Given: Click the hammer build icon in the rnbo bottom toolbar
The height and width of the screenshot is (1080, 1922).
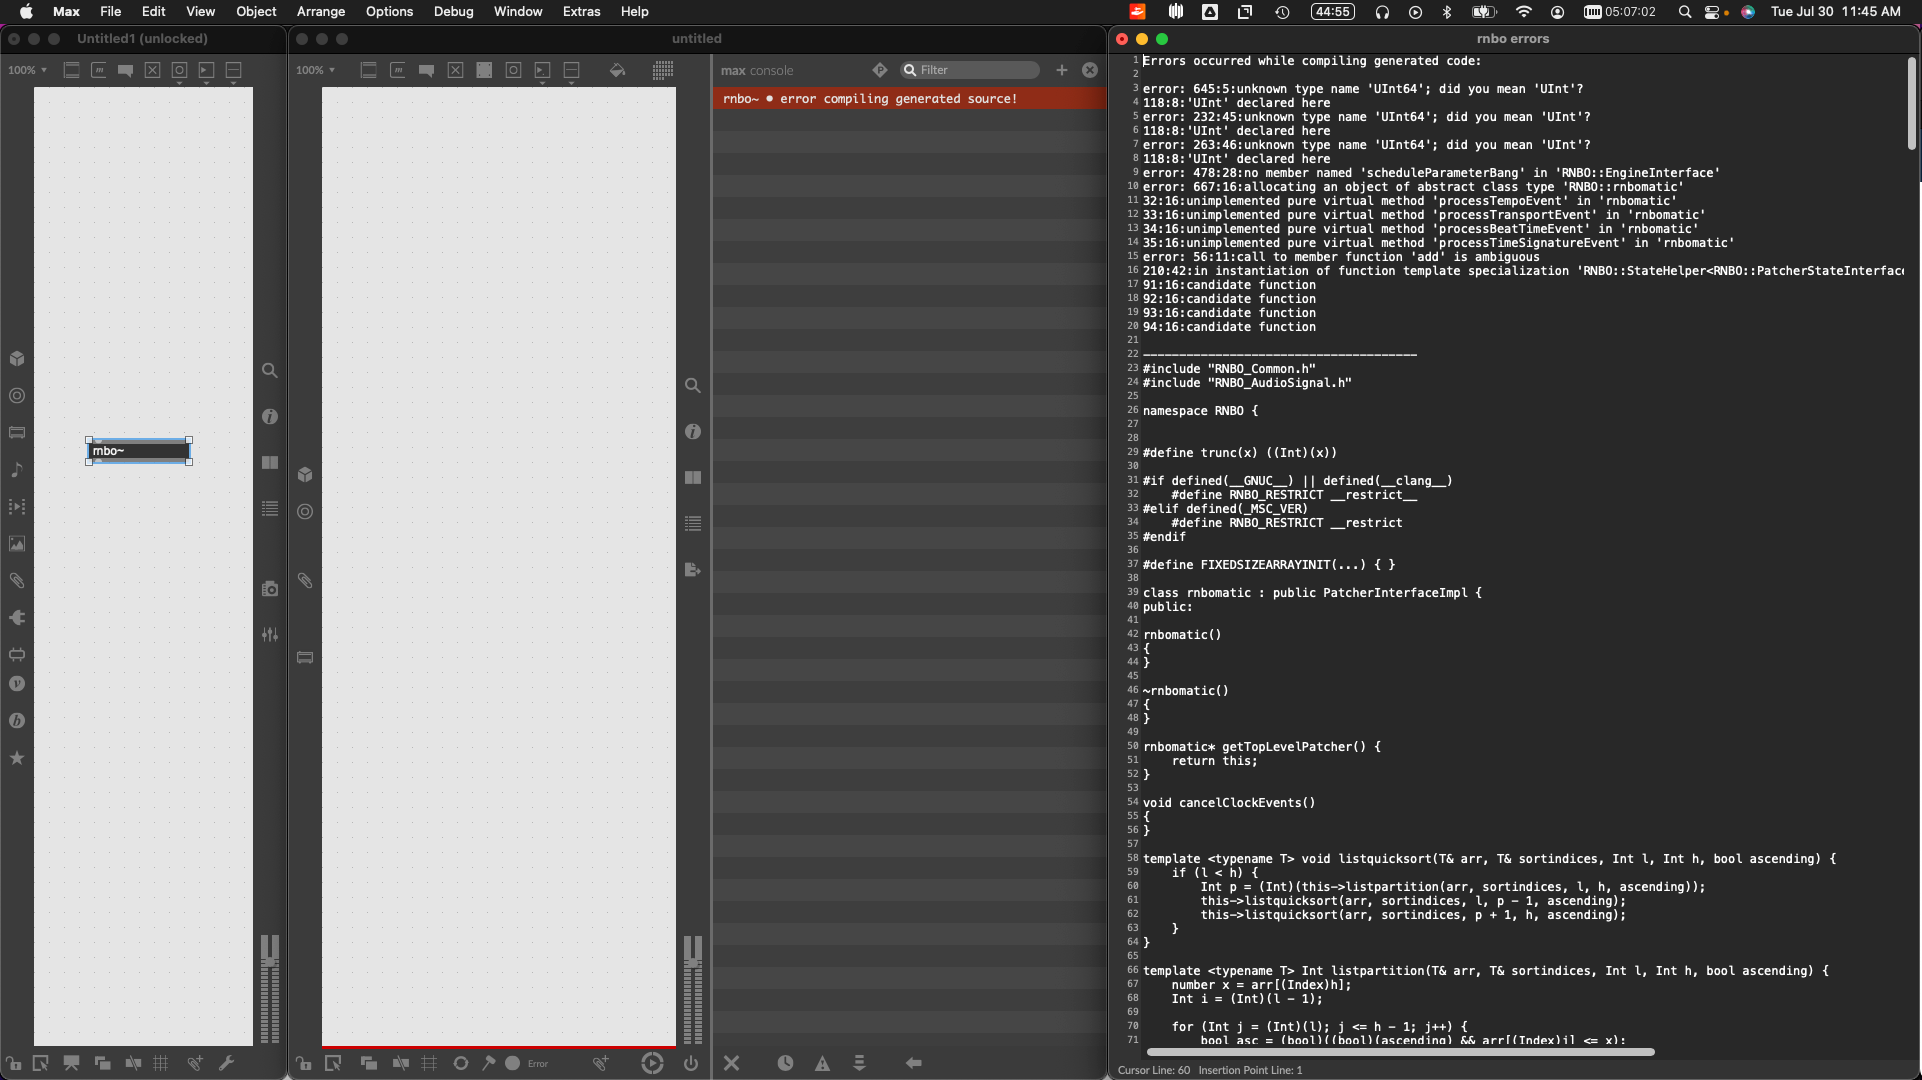Looking at the screenshot, I should [489, 1063].
